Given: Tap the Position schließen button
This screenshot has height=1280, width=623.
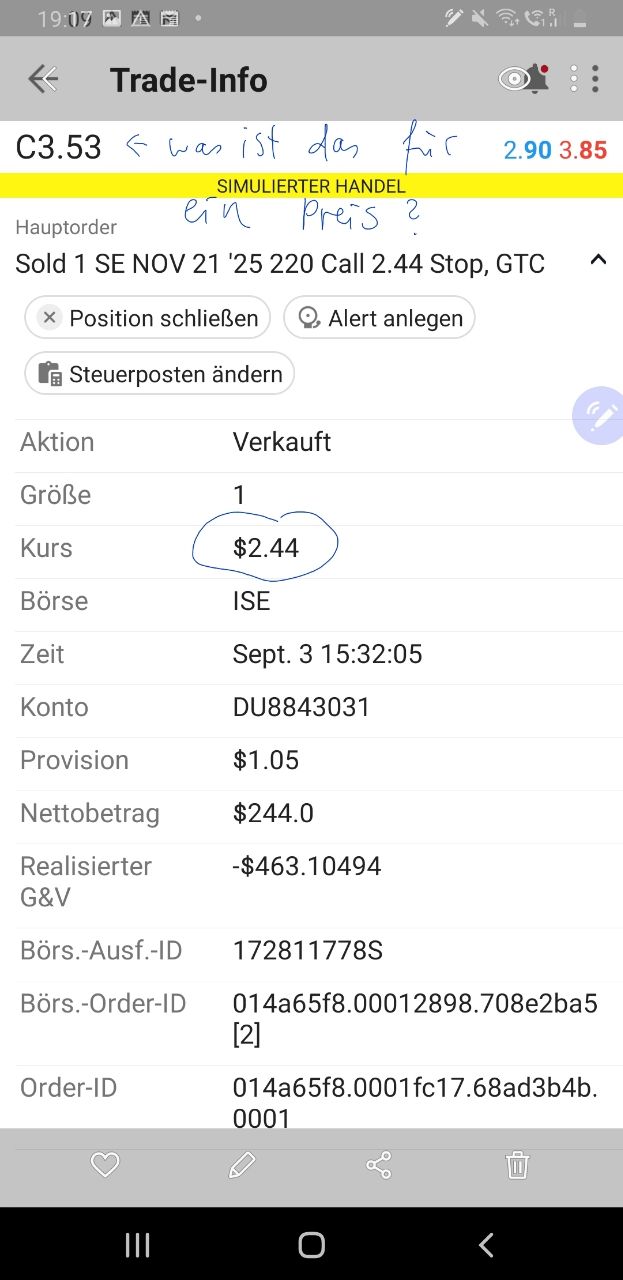Looking at the screenshot, I should [x=148, y=318].
